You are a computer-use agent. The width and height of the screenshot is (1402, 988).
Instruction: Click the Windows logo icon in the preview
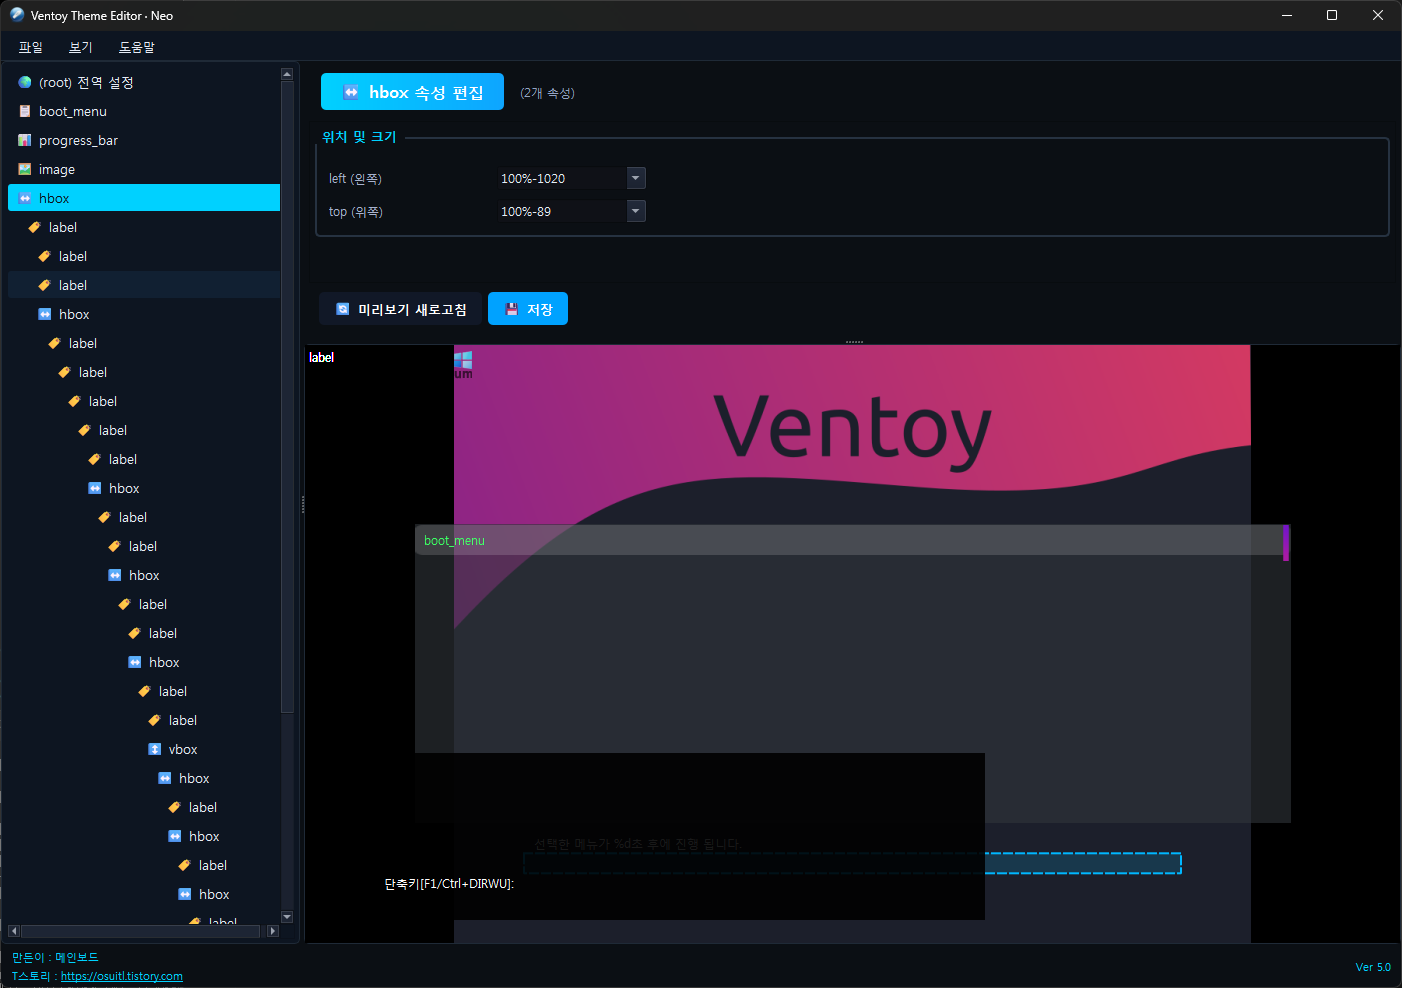463,360
